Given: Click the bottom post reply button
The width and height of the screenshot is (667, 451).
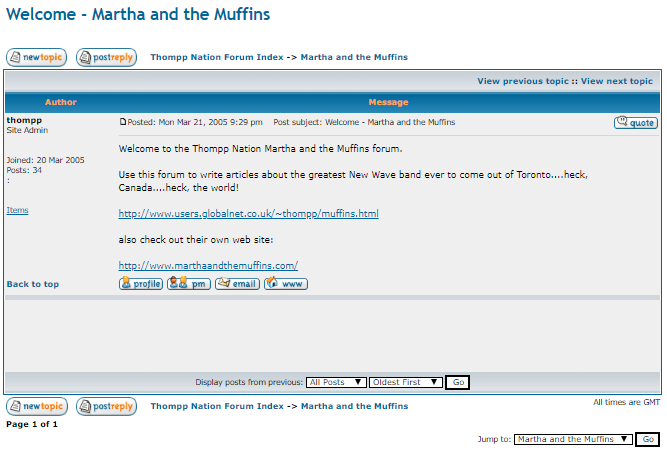Looking at the screenshot, I should tap(106, 407).
